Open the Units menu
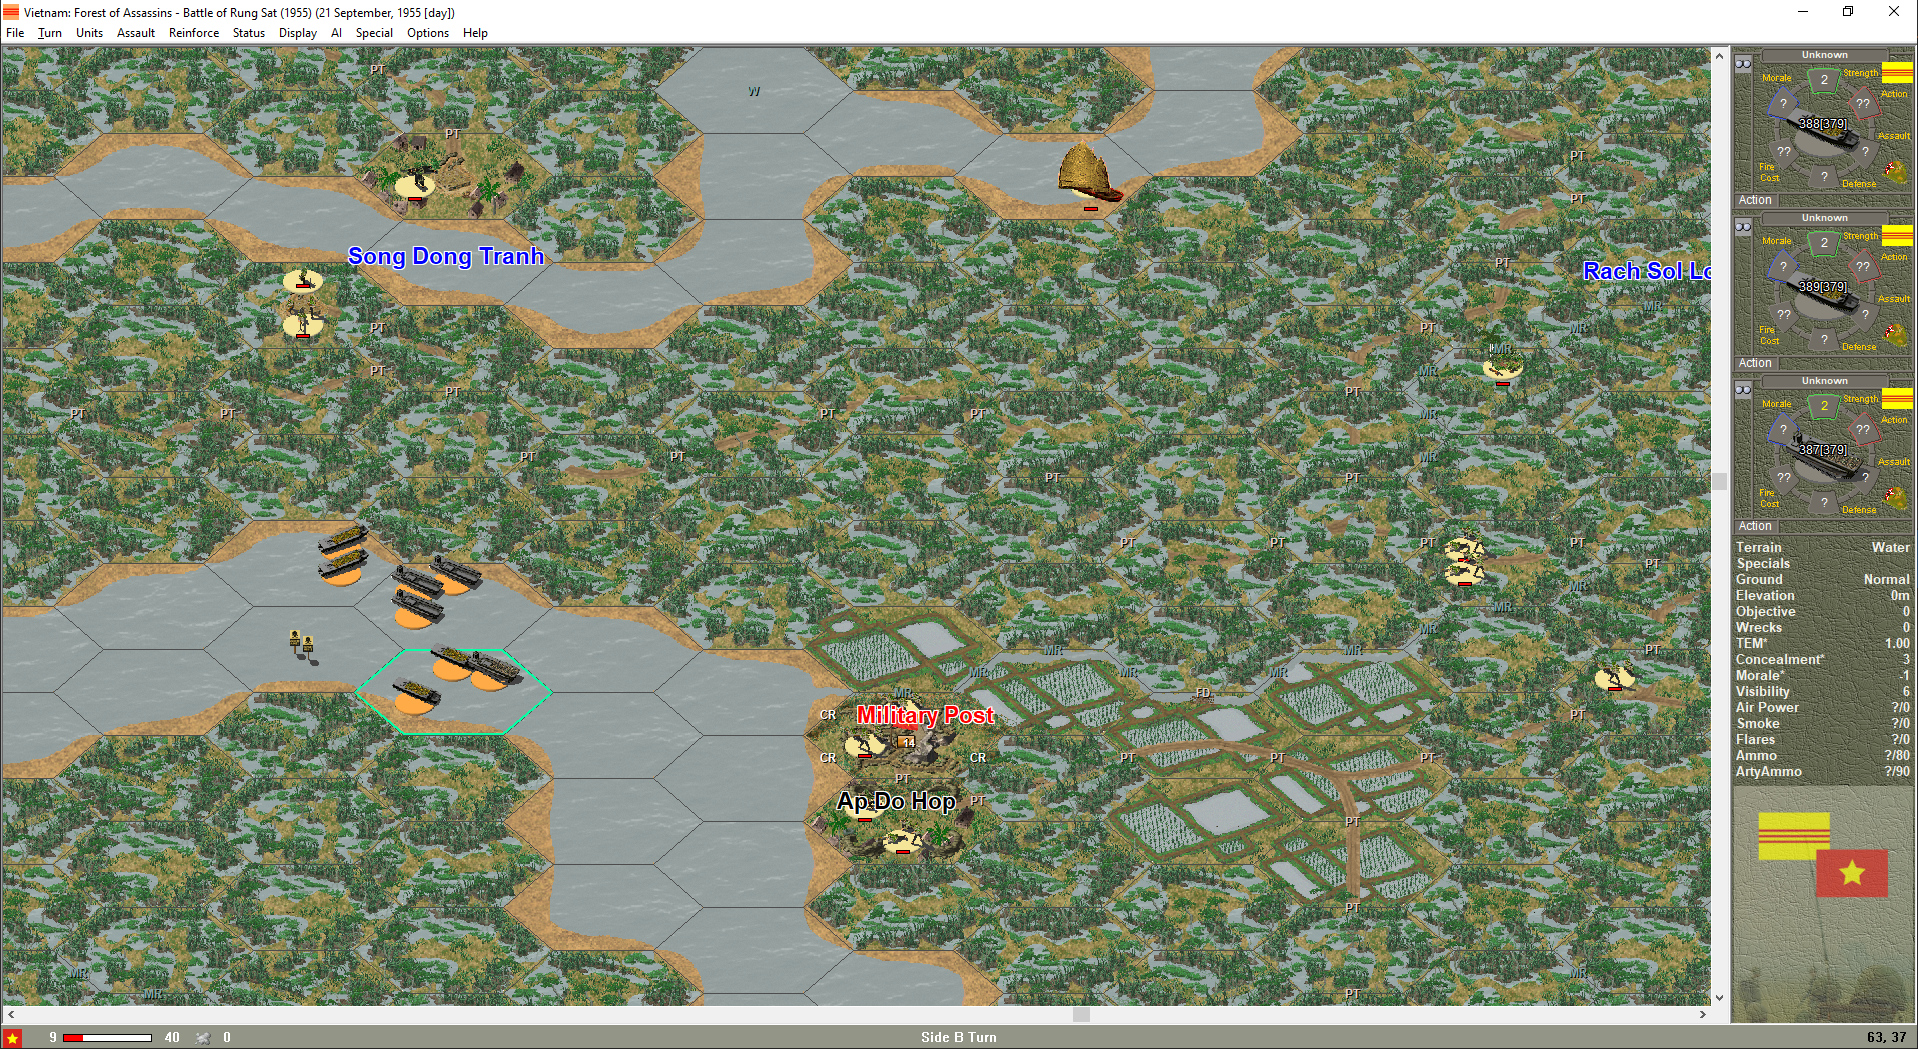1918x1049 pixels. click(x=89, y=33)
